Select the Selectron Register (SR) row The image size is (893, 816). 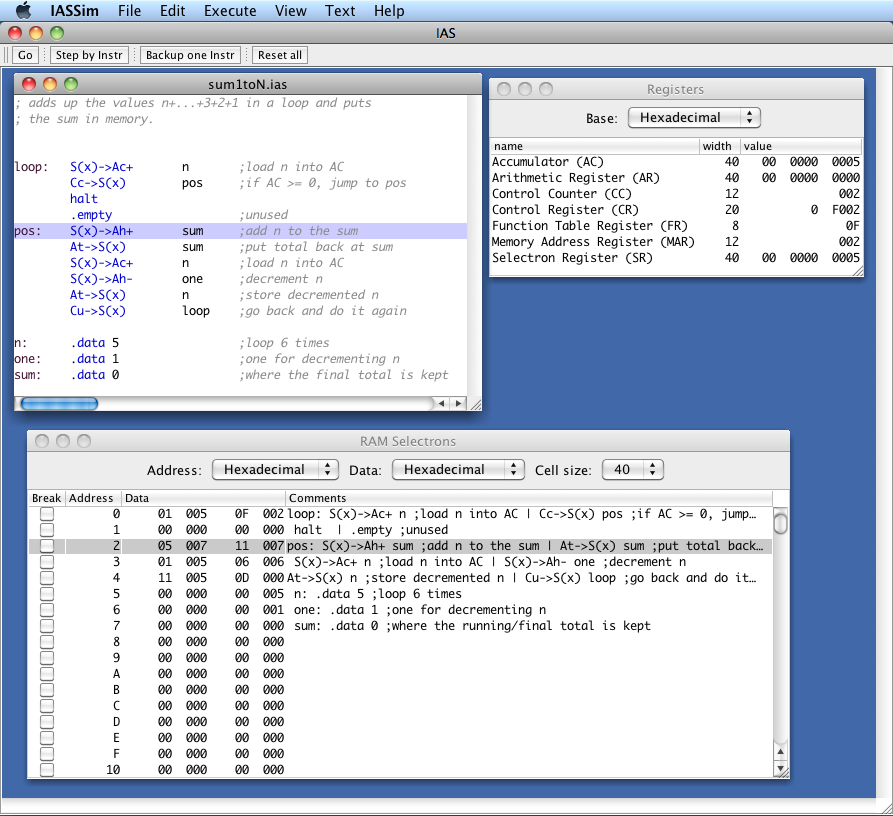coord(675,257)
